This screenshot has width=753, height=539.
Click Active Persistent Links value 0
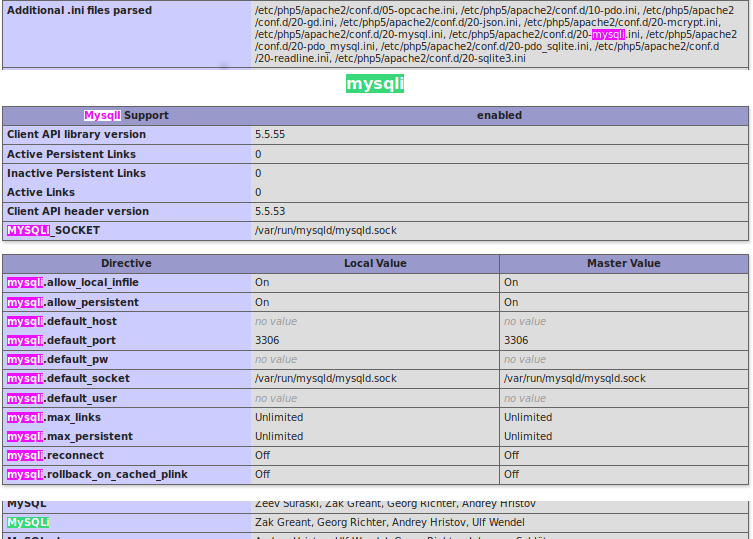coord(258,154)
